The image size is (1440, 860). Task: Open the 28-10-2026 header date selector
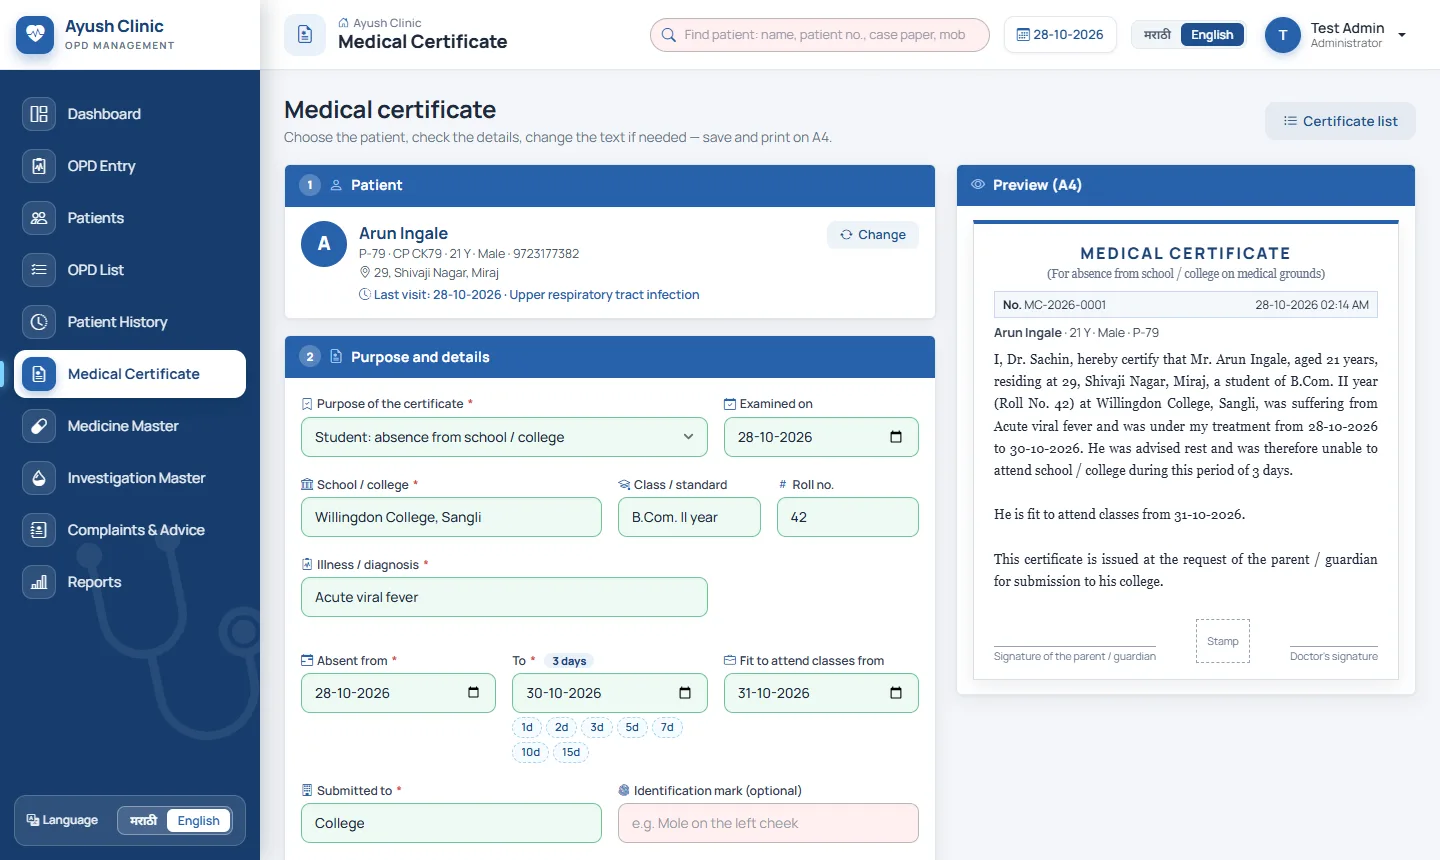click(1060, 35)
